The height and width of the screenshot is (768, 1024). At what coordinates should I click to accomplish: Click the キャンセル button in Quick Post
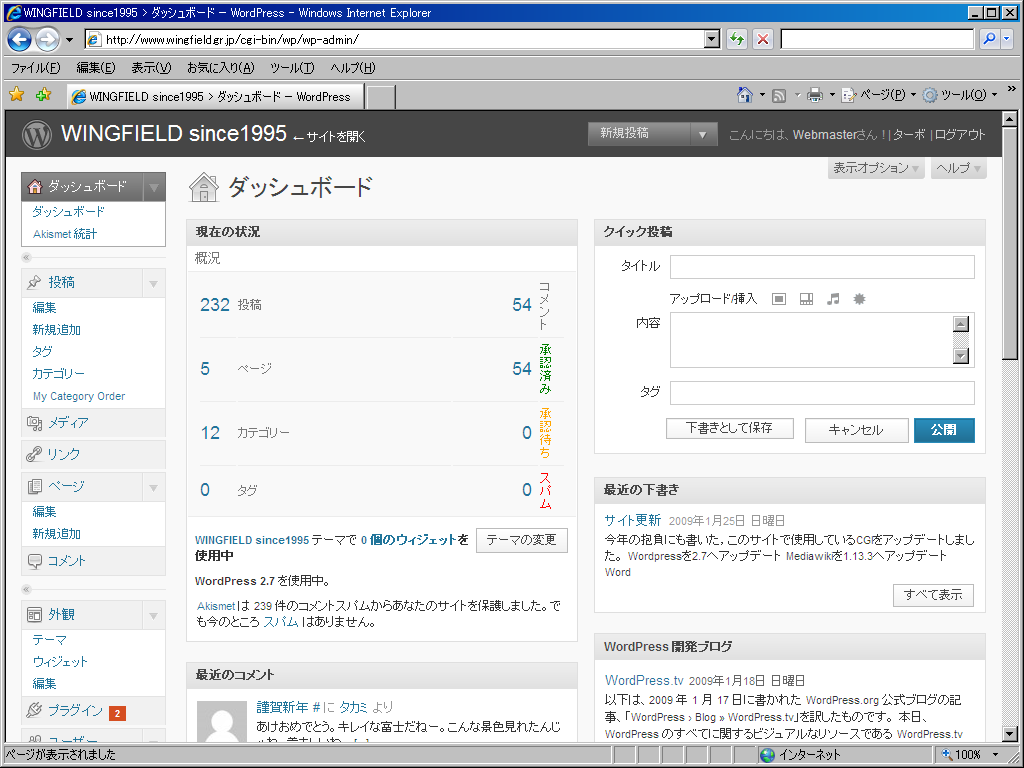[x=856, y=430]
